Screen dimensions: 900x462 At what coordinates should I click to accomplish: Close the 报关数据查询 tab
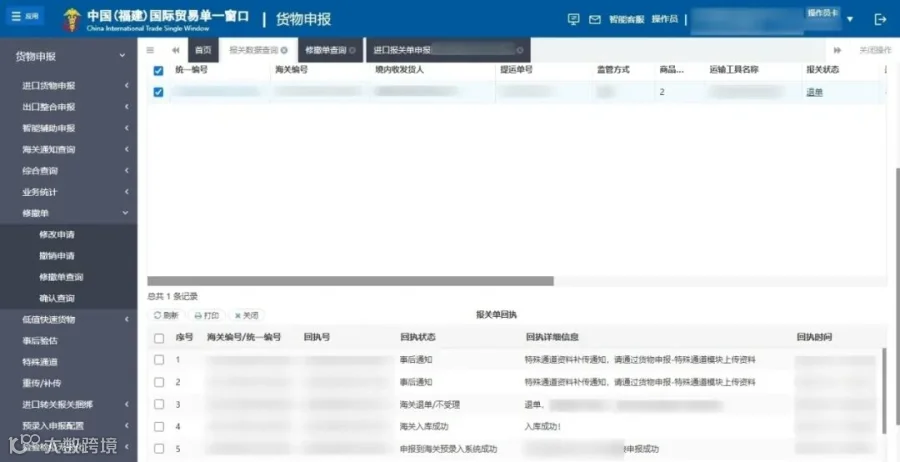pos(284,51)
